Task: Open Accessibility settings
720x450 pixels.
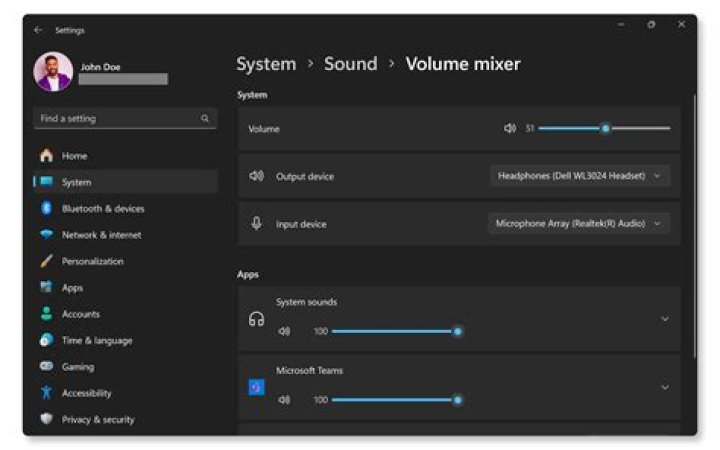Action: coord(86,393)
